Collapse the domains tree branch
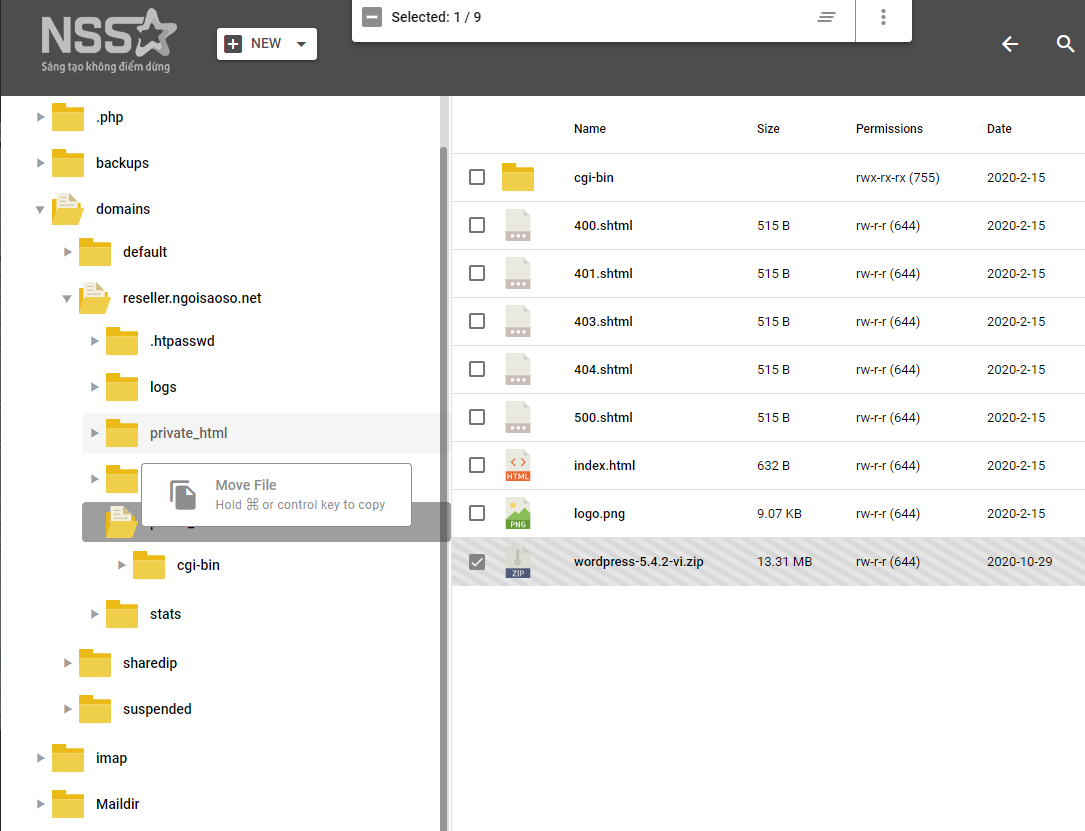Viewport: 1085px width, 831px height. tap(40, 209)
